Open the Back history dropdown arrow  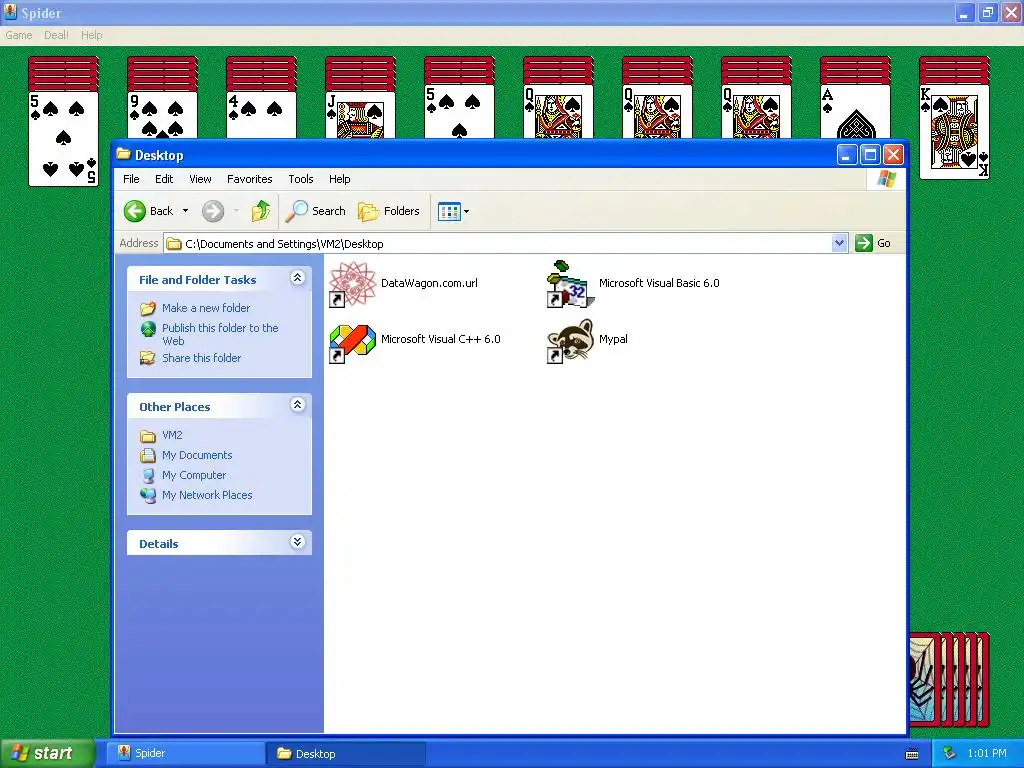click(x=185, y=211)
